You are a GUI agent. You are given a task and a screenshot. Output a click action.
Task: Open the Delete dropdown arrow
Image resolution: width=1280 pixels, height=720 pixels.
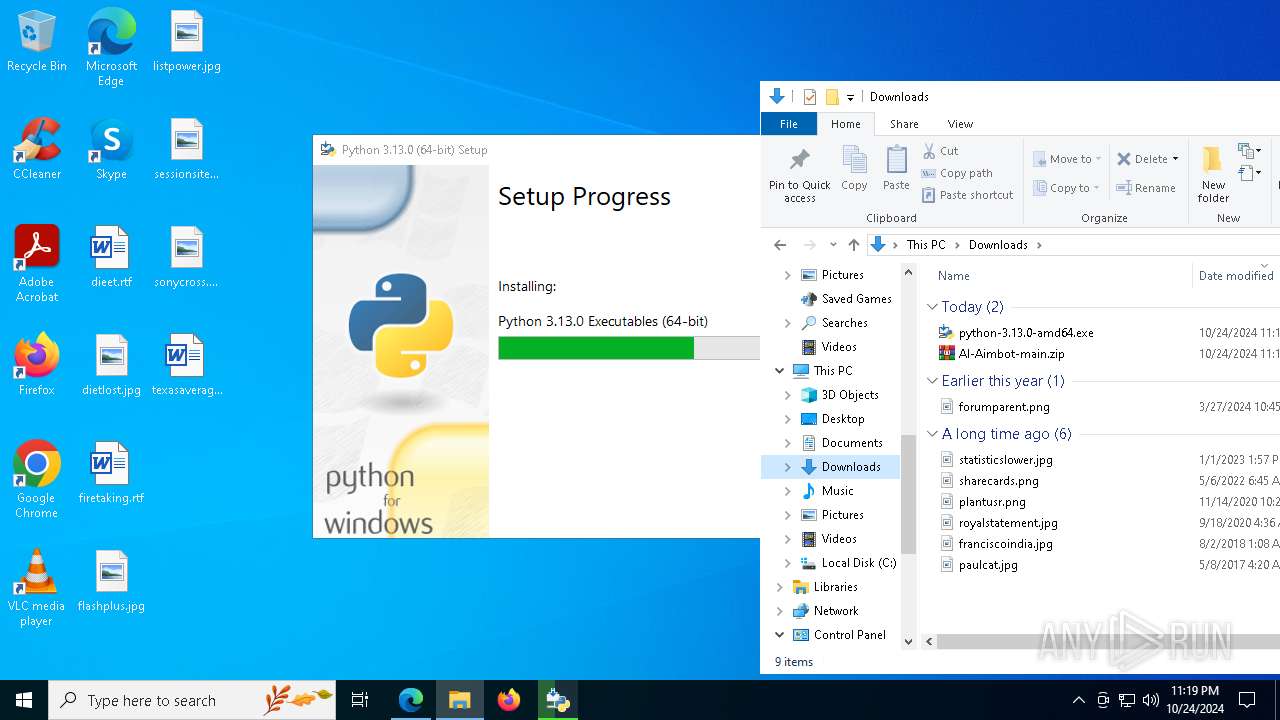click(1175, 159)
